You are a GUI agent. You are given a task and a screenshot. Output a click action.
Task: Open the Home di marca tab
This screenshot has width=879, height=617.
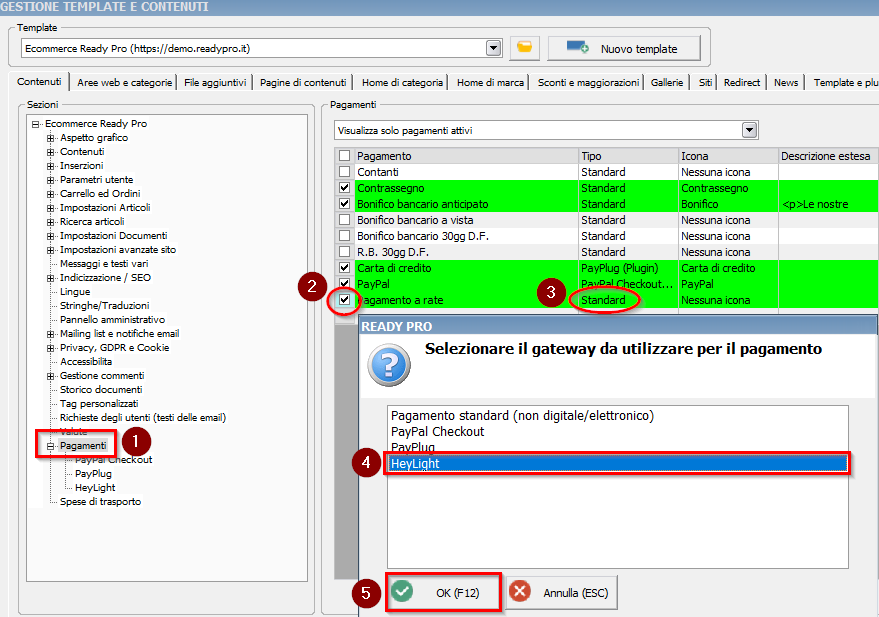coord(490,82)
